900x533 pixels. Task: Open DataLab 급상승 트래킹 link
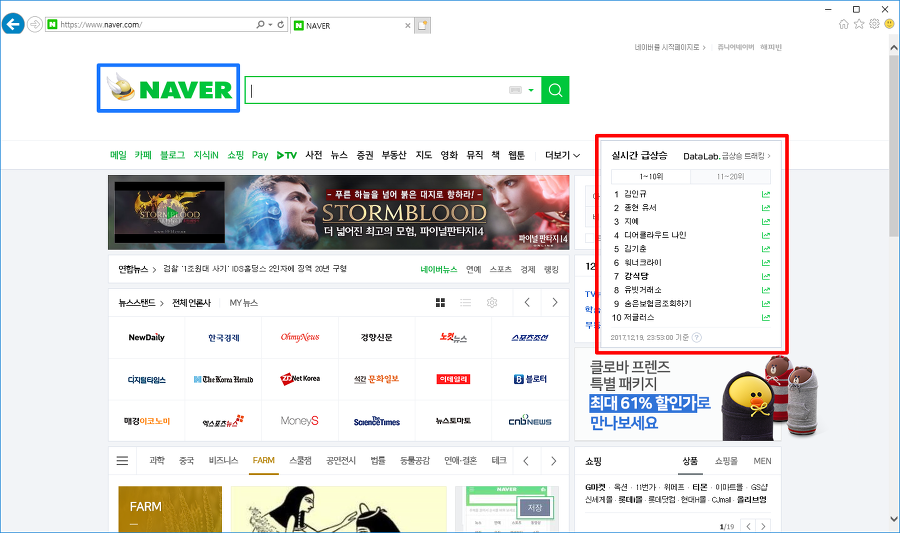(727, 156)
